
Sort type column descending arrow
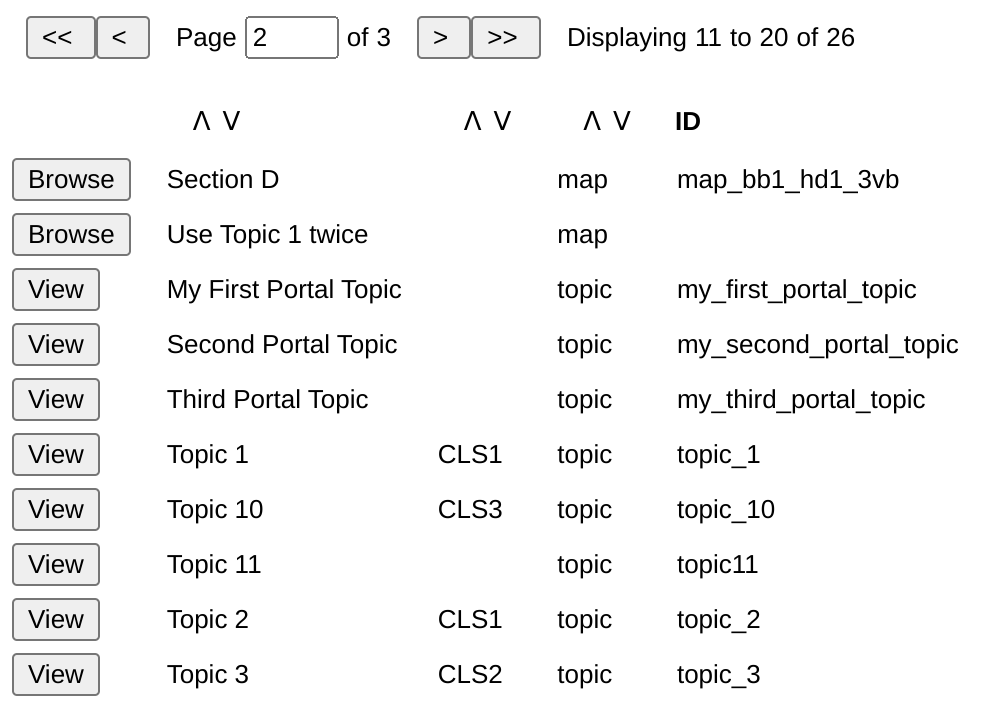(621, 121)
